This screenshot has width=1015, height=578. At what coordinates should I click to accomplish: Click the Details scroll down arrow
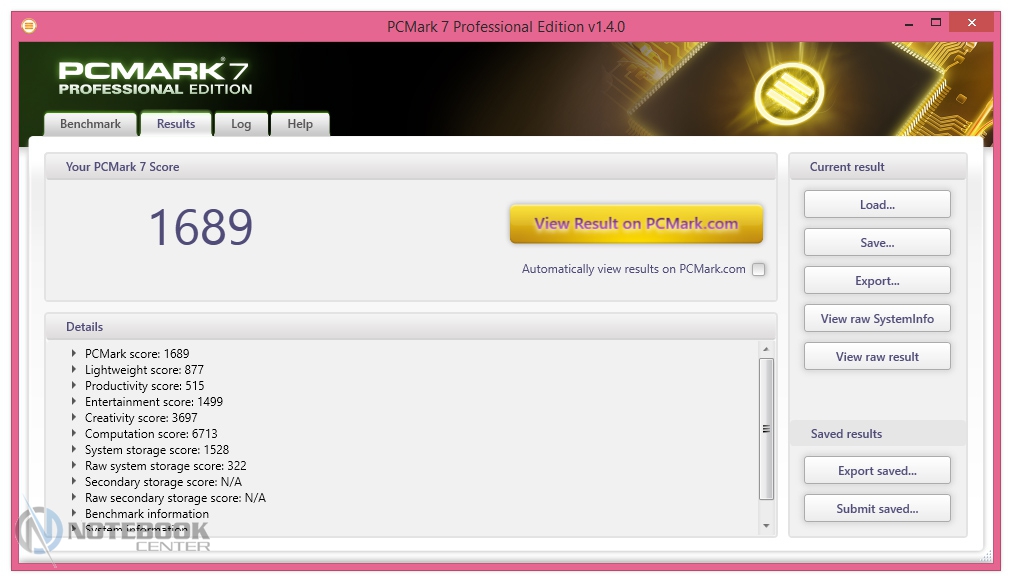(766, 526)
